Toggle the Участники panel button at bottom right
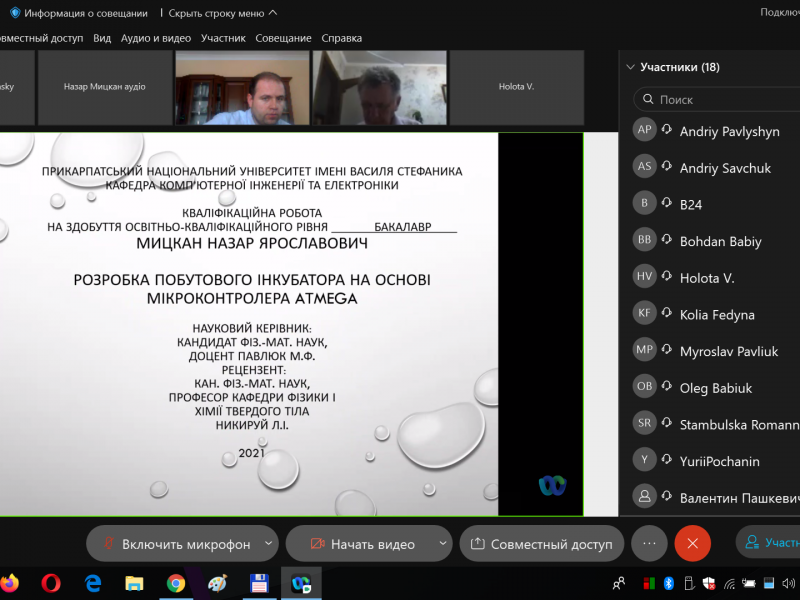The image size is (800, 600). (x=770, y=543)
